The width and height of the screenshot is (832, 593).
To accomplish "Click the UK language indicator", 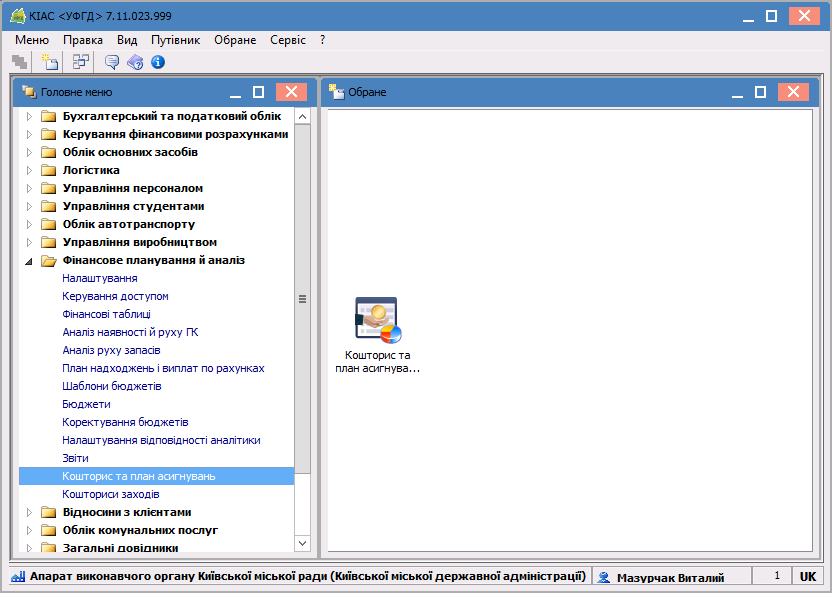I will point(807,577).
